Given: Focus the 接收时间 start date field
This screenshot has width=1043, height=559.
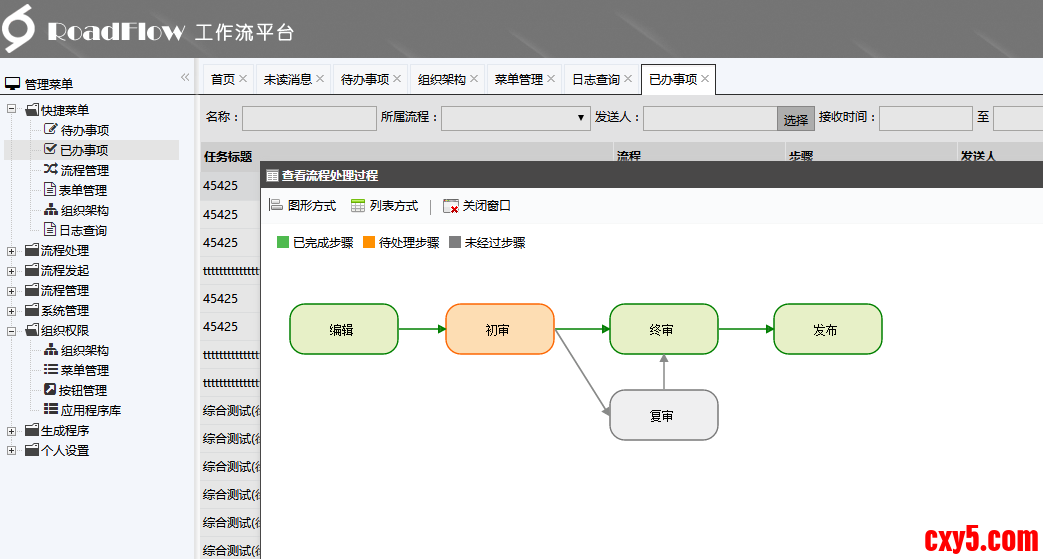Looking at the screenshot, I should [926, 118].
